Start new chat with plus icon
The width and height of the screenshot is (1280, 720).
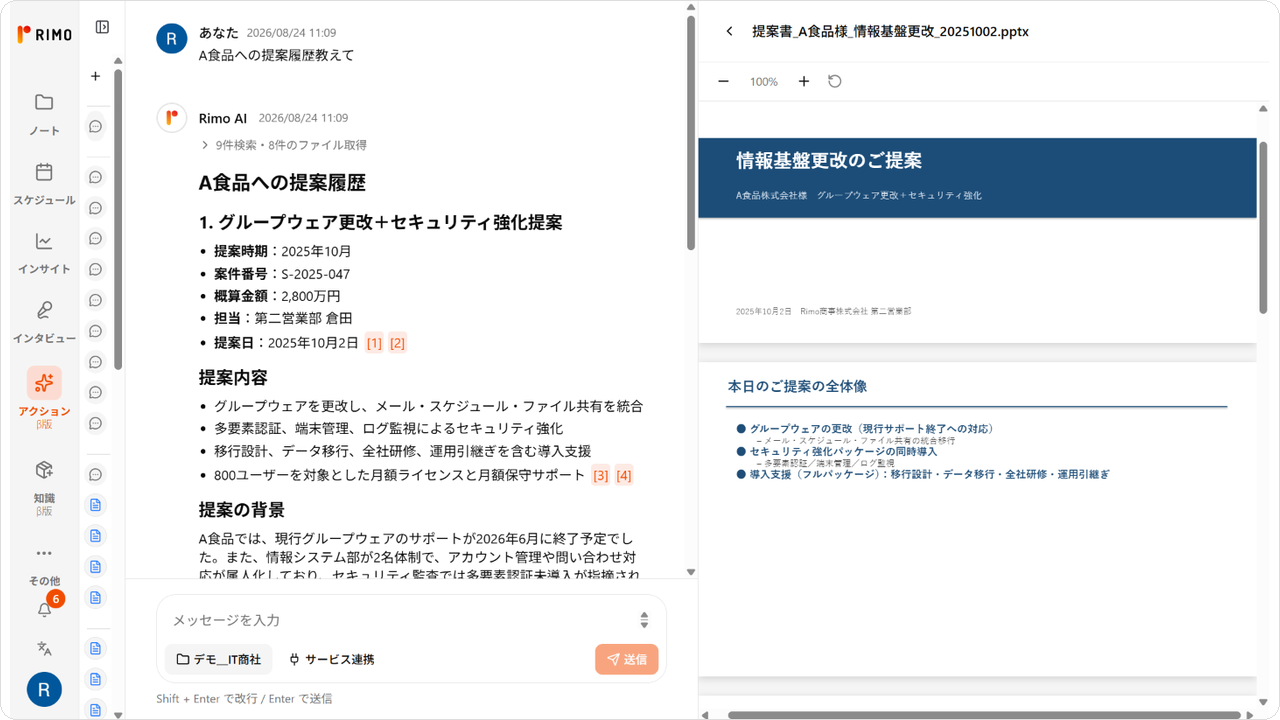click(x=96, y=76)
